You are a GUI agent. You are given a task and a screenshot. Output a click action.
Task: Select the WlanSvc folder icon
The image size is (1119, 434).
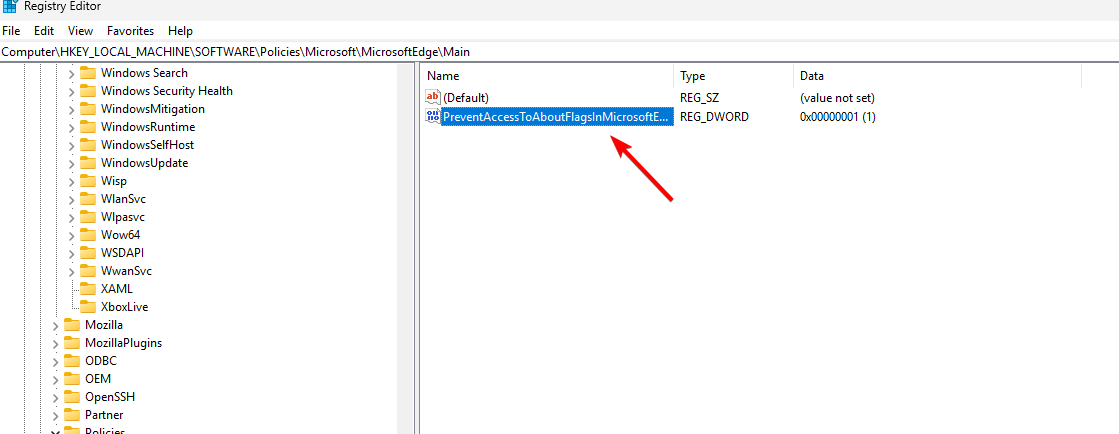click(88, 198)
